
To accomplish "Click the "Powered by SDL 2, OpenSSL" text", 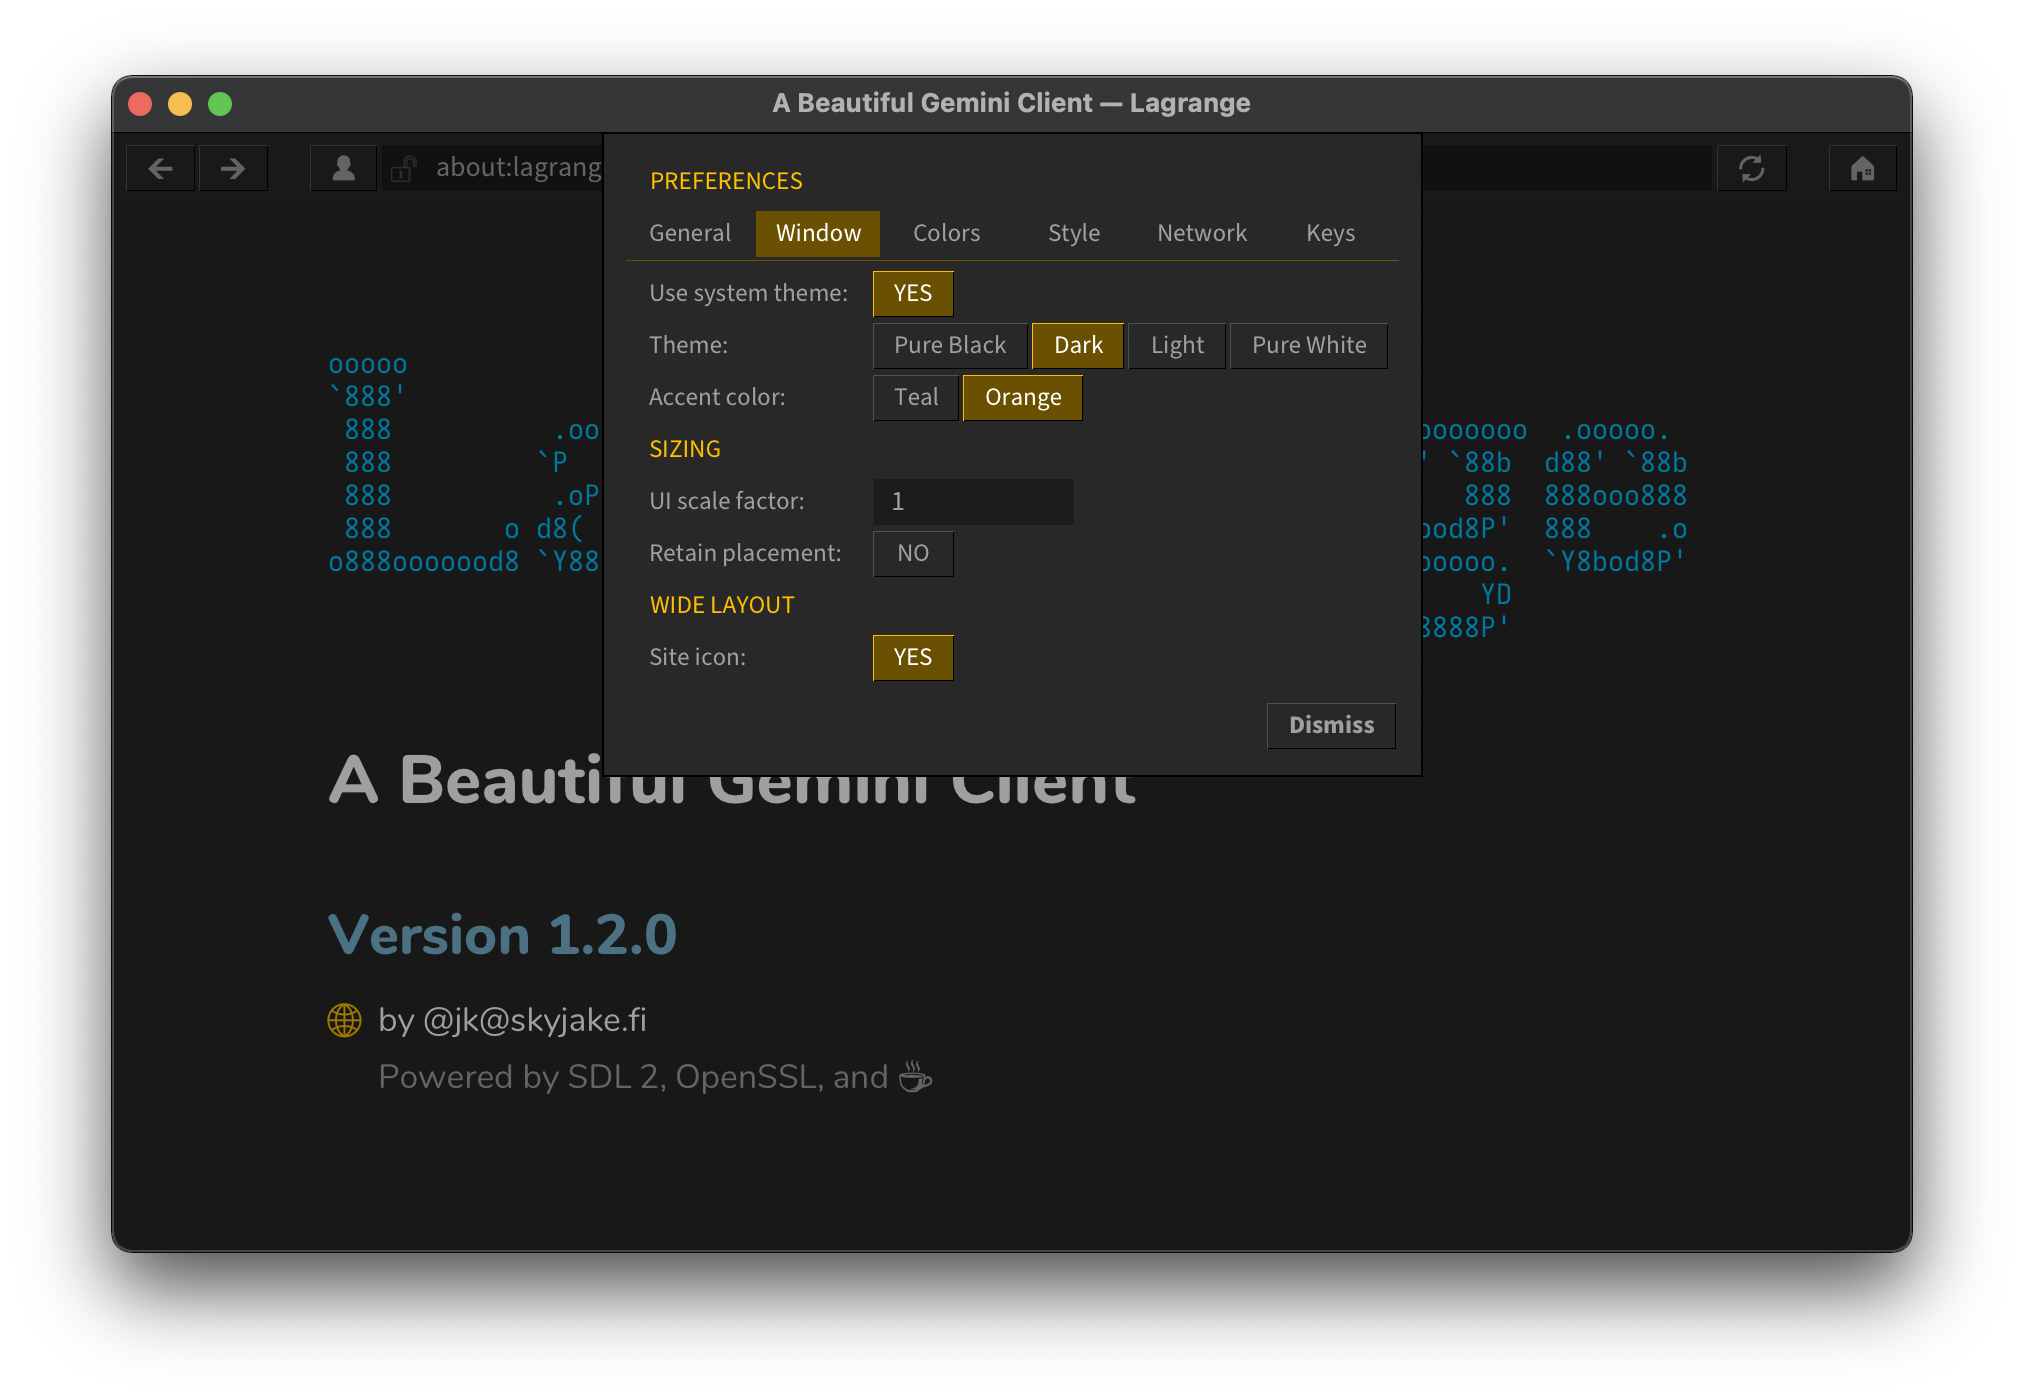I will 600,1077.
